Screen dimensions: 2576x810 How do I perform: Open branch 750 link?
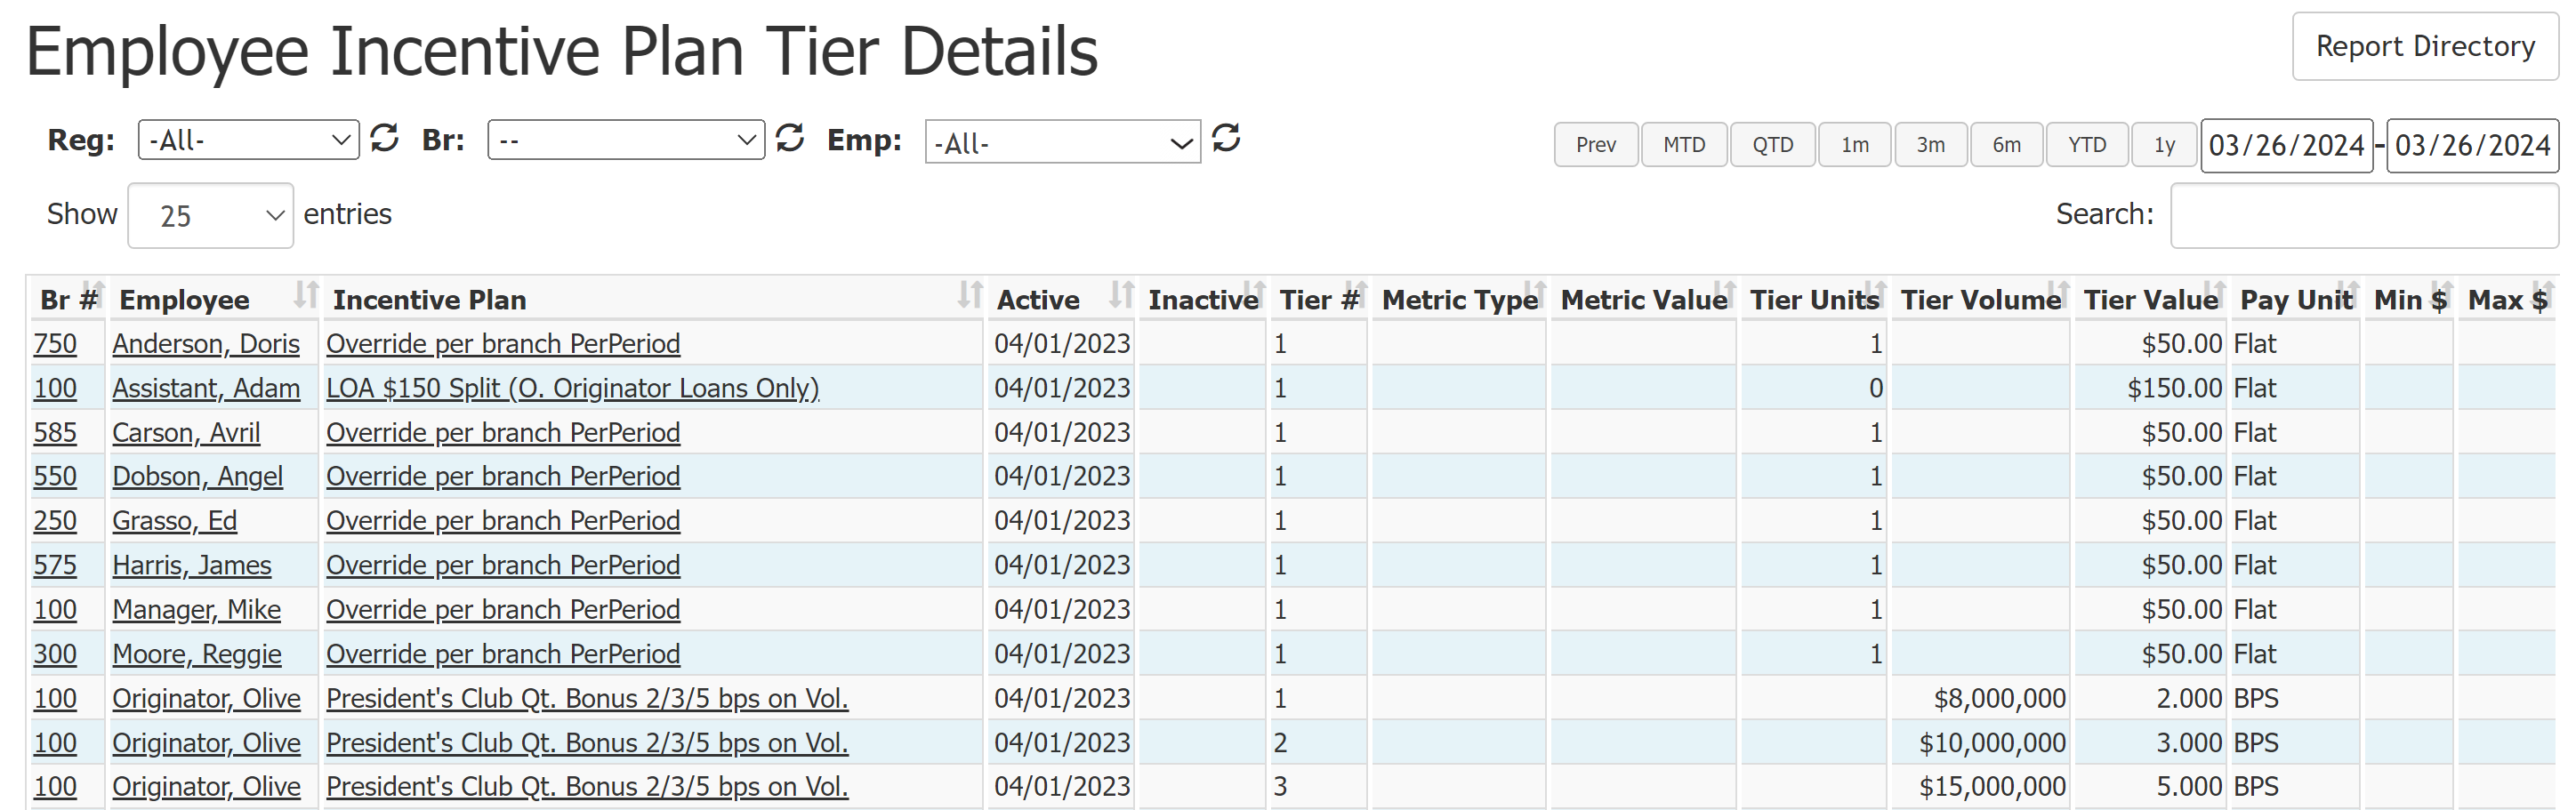point(55,343)
